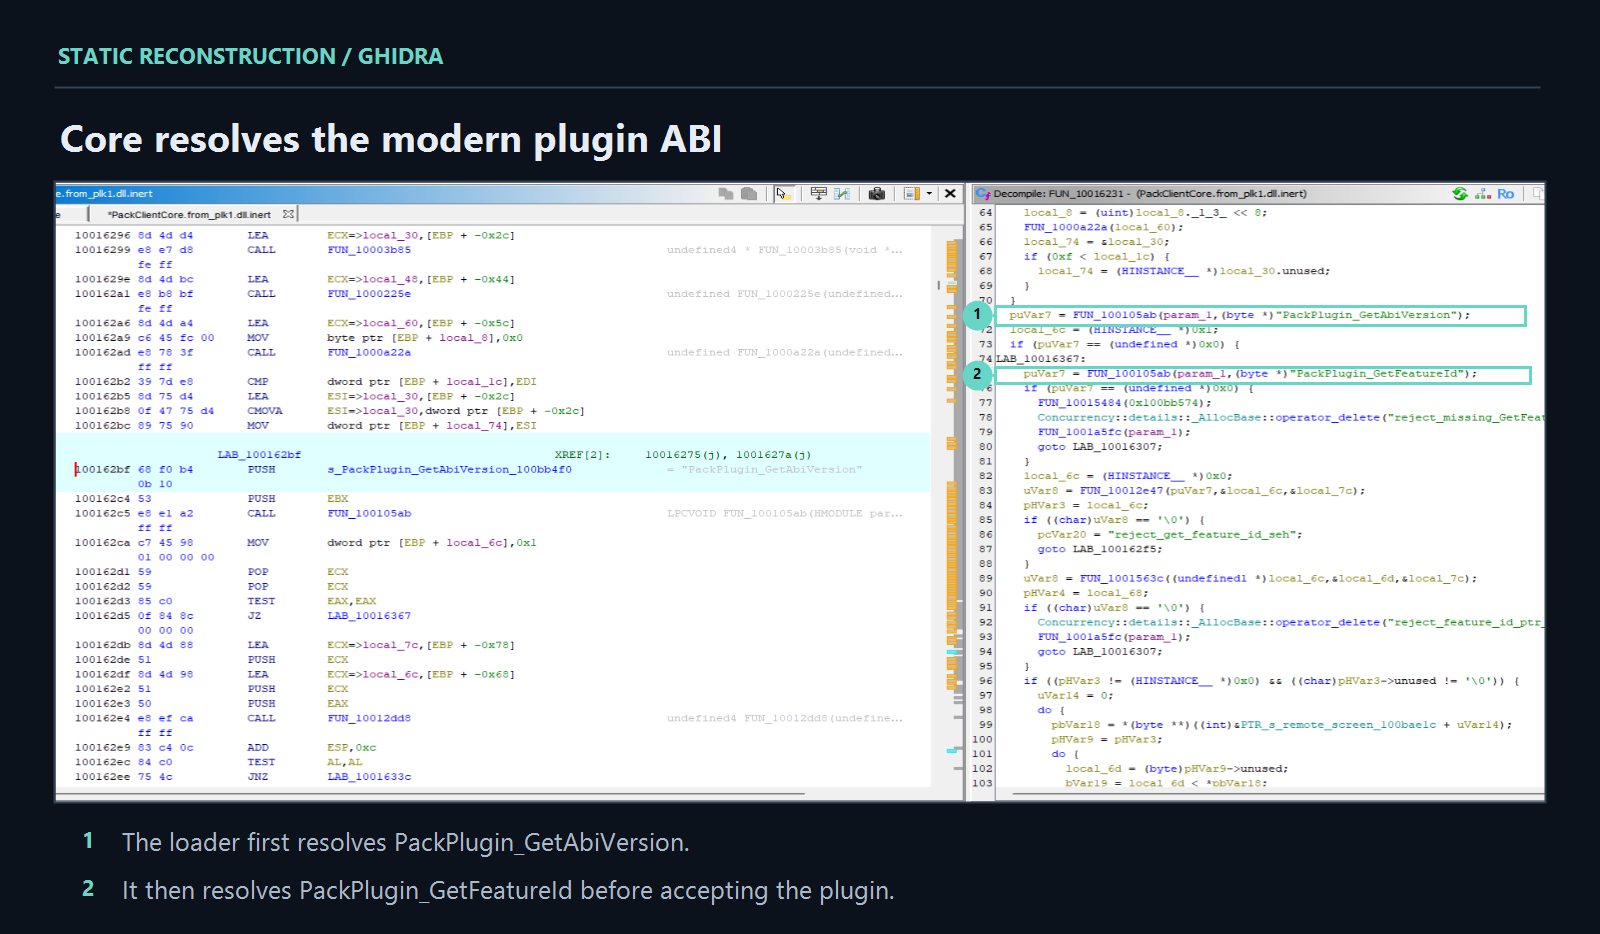Close the PackClientCore.from_plk1.dll.inert tab
1600x934 pixels.
point(288,214)
